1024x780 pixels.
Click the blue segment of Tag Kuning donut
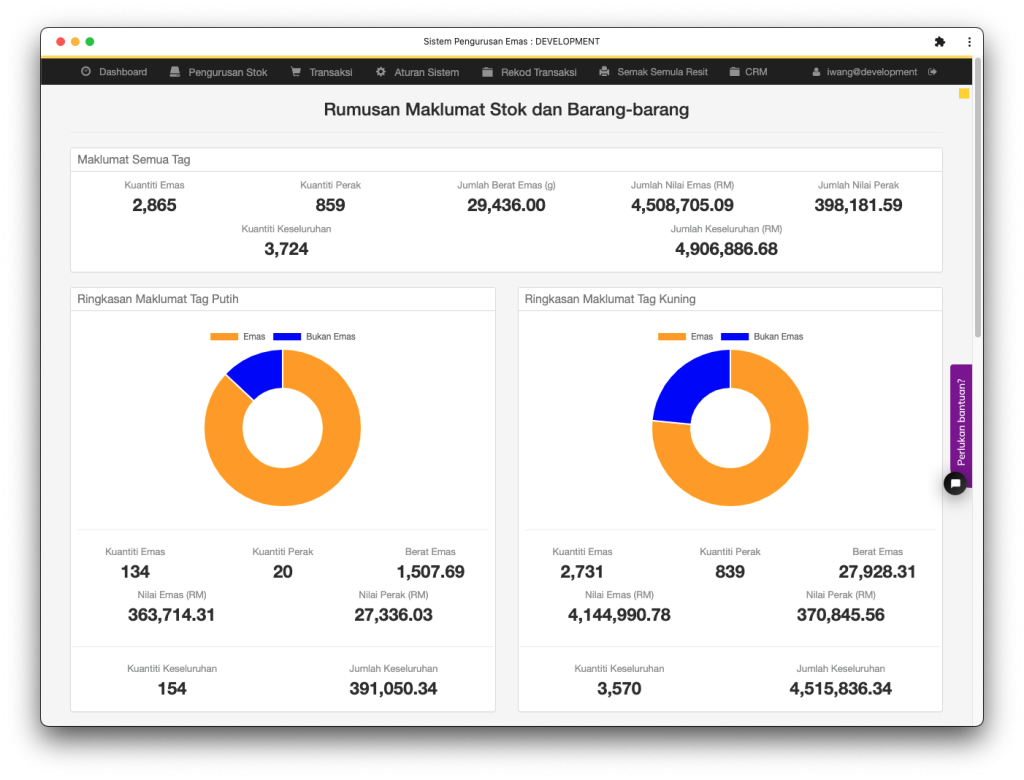point(688,388)
